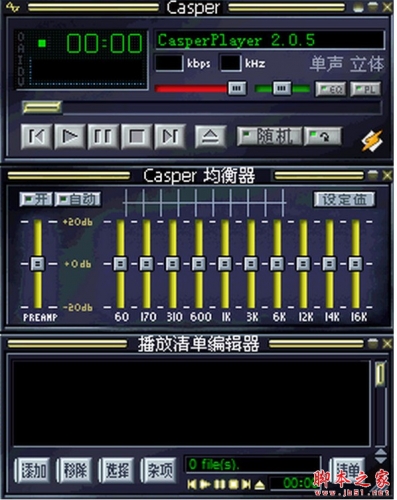Click the 00:00 time display
Screen dimensions: 397x500
(104, 43)
